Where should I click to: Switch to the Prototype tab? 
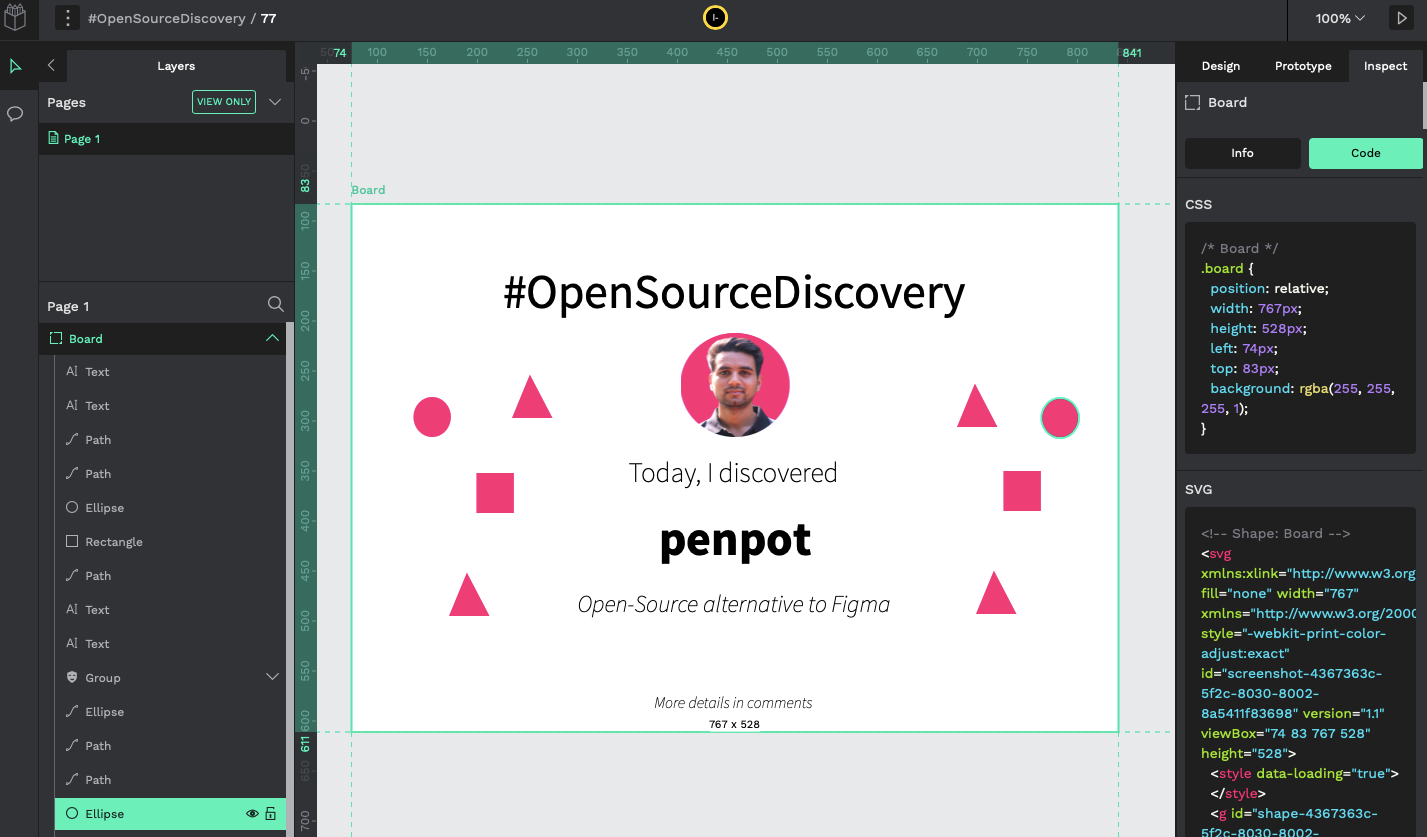[1303, 66]
